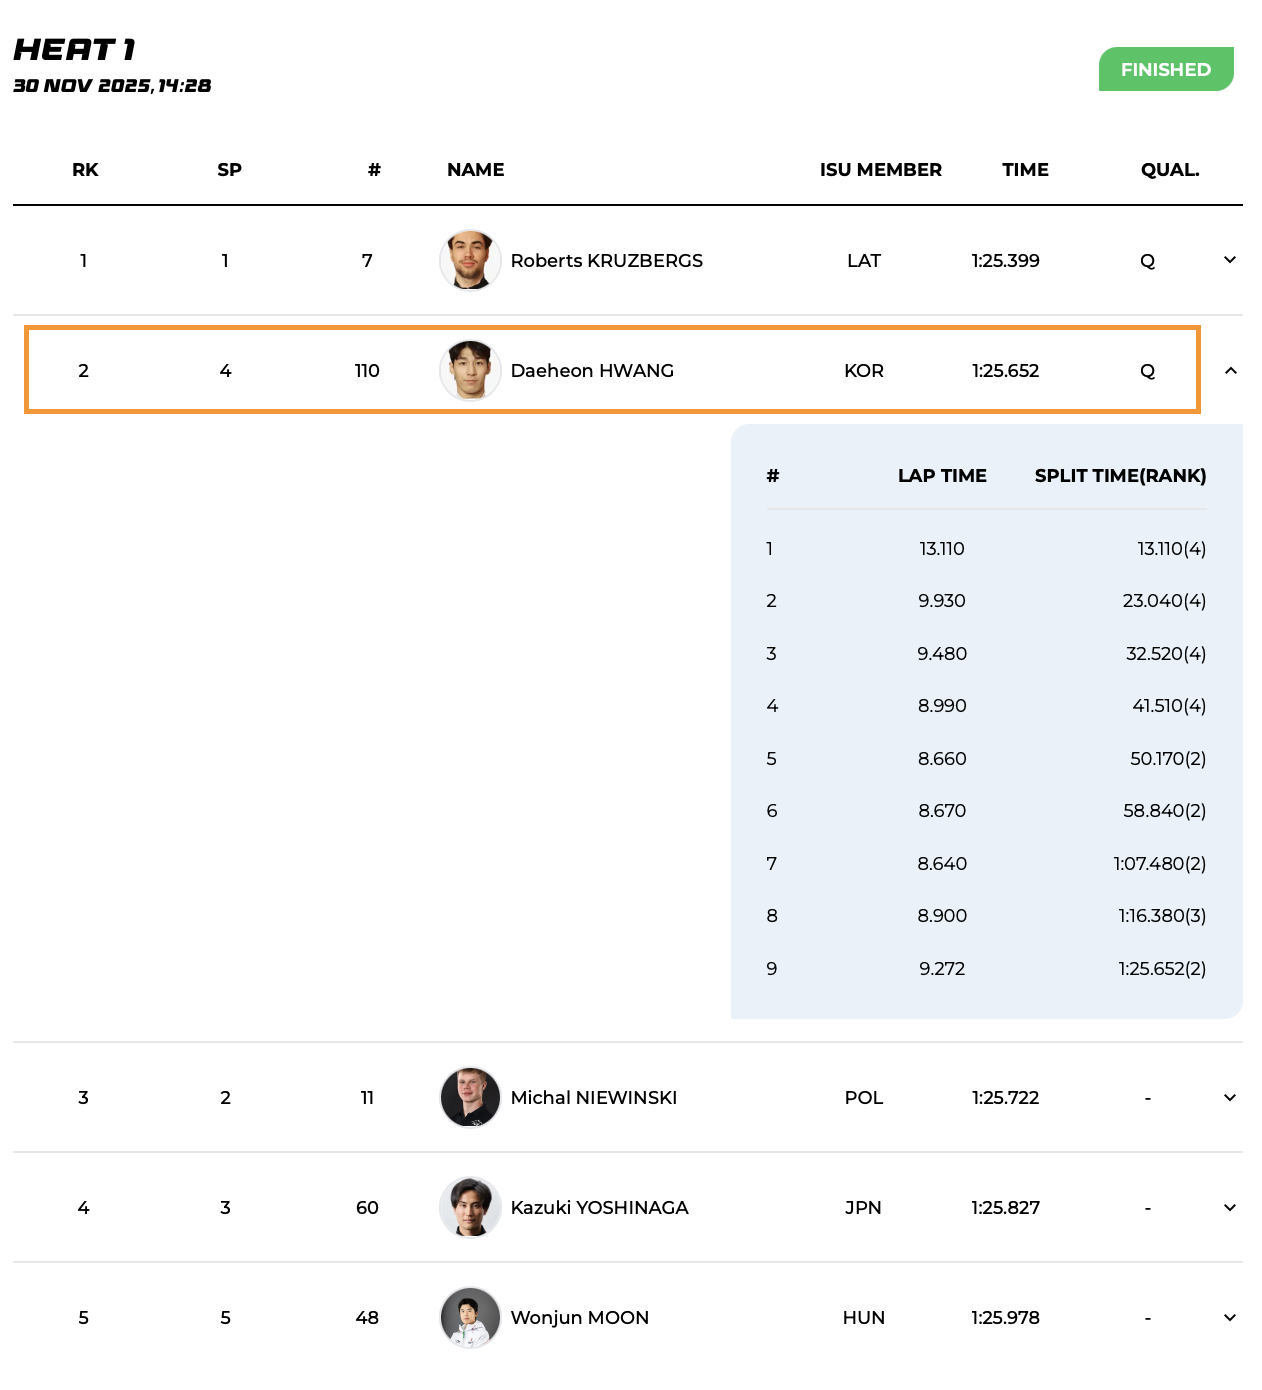Click the TIME column header
This screenshot has width=1262, height=1390.
coord(1025,170)
